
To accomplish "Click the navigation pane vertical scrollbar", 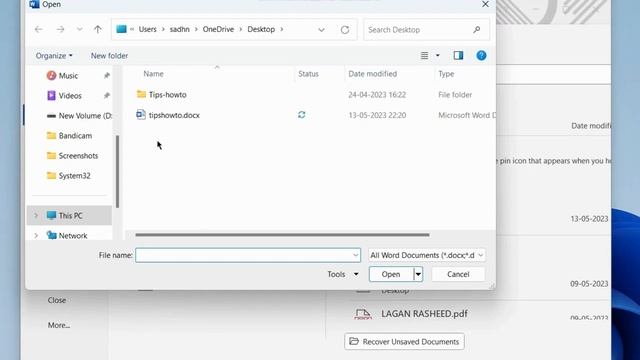I will [x=118, y=171].
